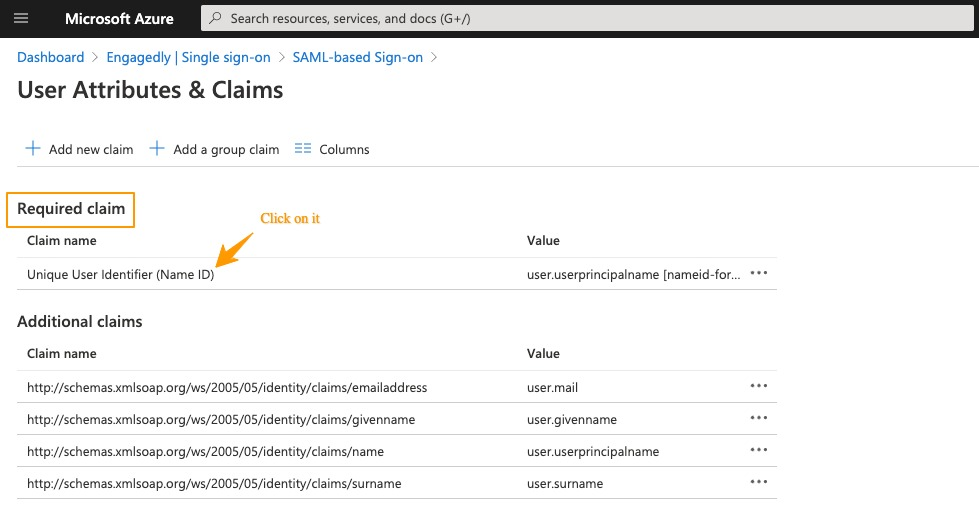The height and width of the screenshot is (527, 979).
Task: Open the ellipsis menu for the emailaddress claim
Action: [759, 386]
